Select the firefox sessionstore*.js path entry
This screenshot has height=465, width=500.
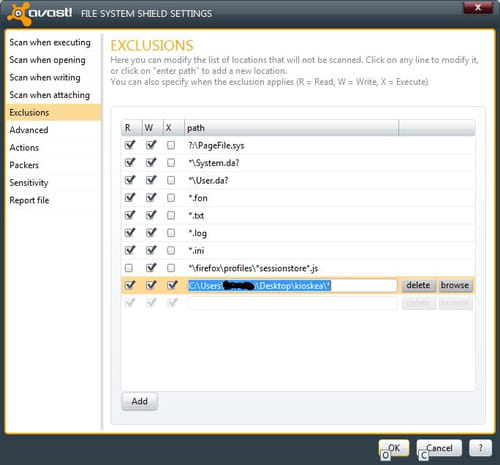253,268
